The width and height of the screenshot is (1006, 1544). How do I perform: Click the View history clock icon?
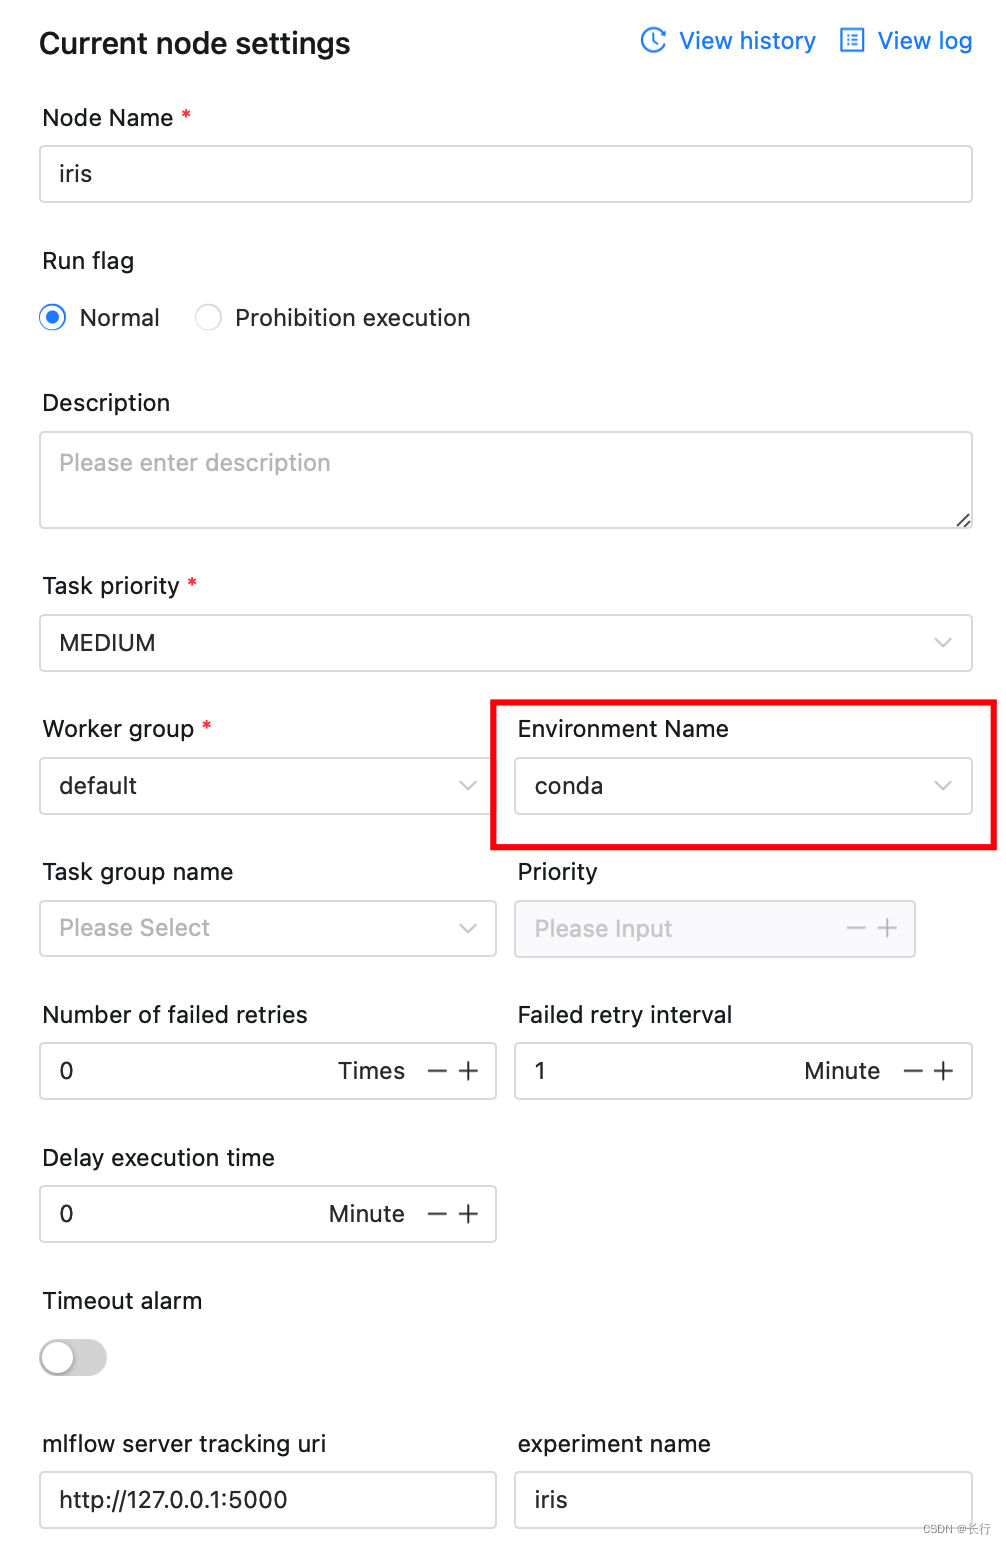pyautogui.click(x=653, y=40)
